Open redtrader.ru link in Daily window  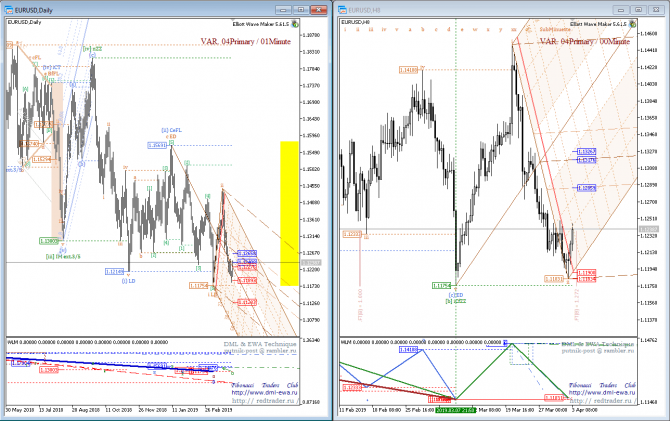coord(264,400)
